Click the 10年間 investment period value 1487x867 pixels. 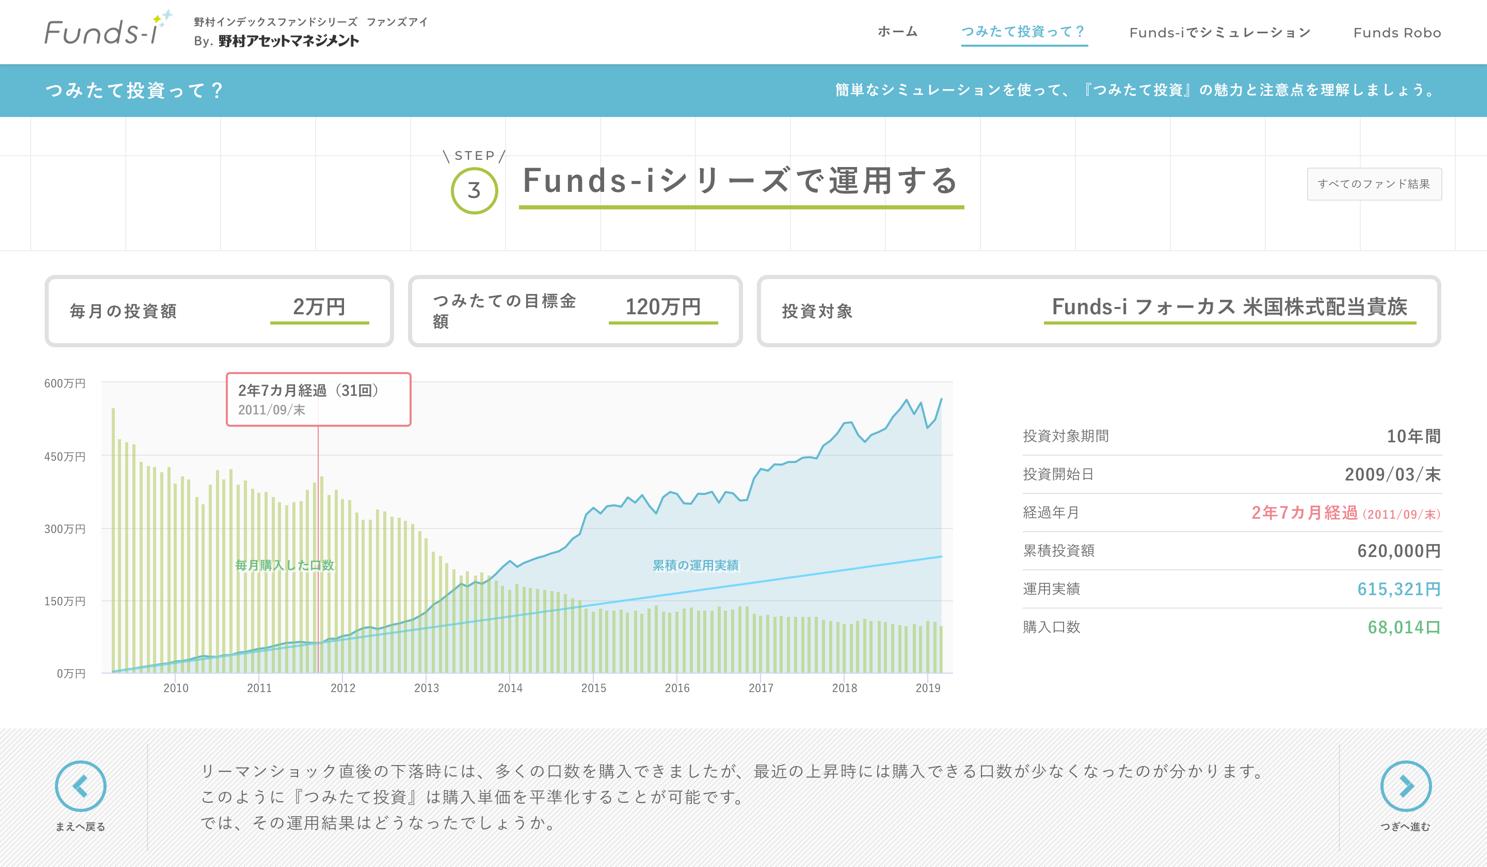(1414, 436)
